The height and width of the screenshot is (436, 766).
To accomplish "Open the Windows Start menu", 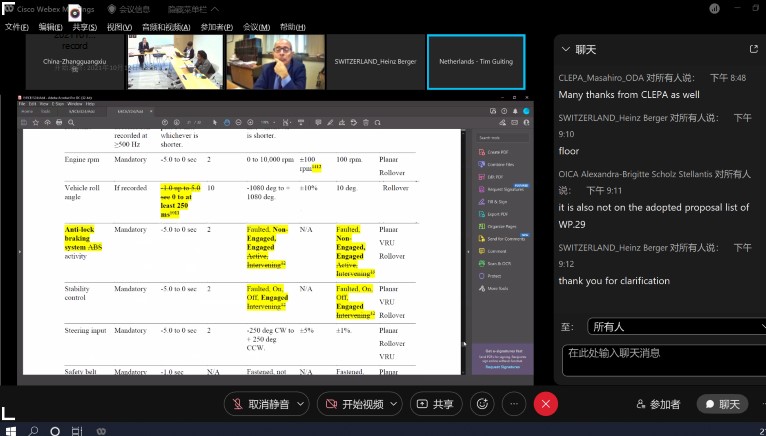I will click(x=8, y=430).
